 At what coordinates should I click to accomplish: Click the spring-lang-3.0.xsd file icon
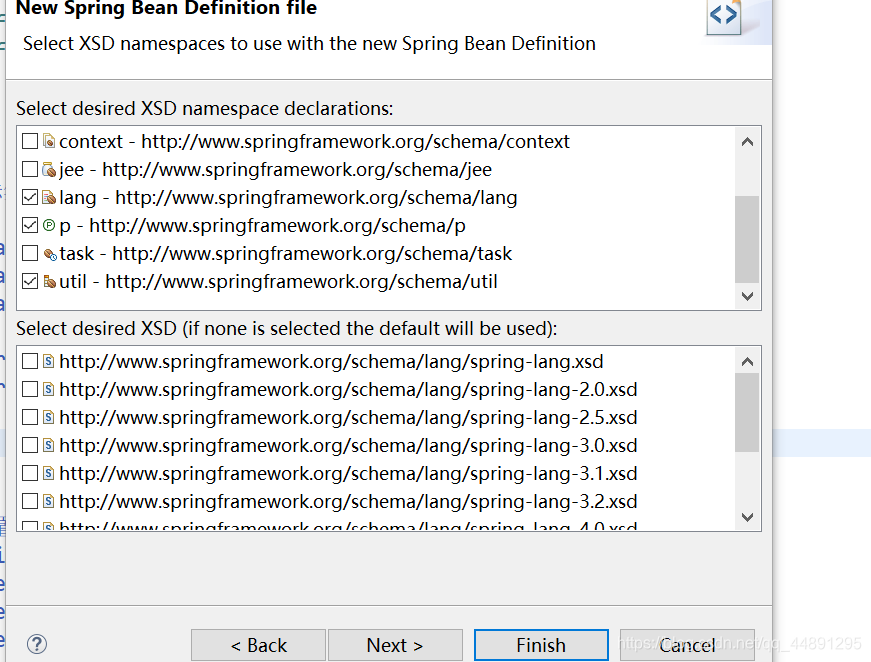pos(49,445)
